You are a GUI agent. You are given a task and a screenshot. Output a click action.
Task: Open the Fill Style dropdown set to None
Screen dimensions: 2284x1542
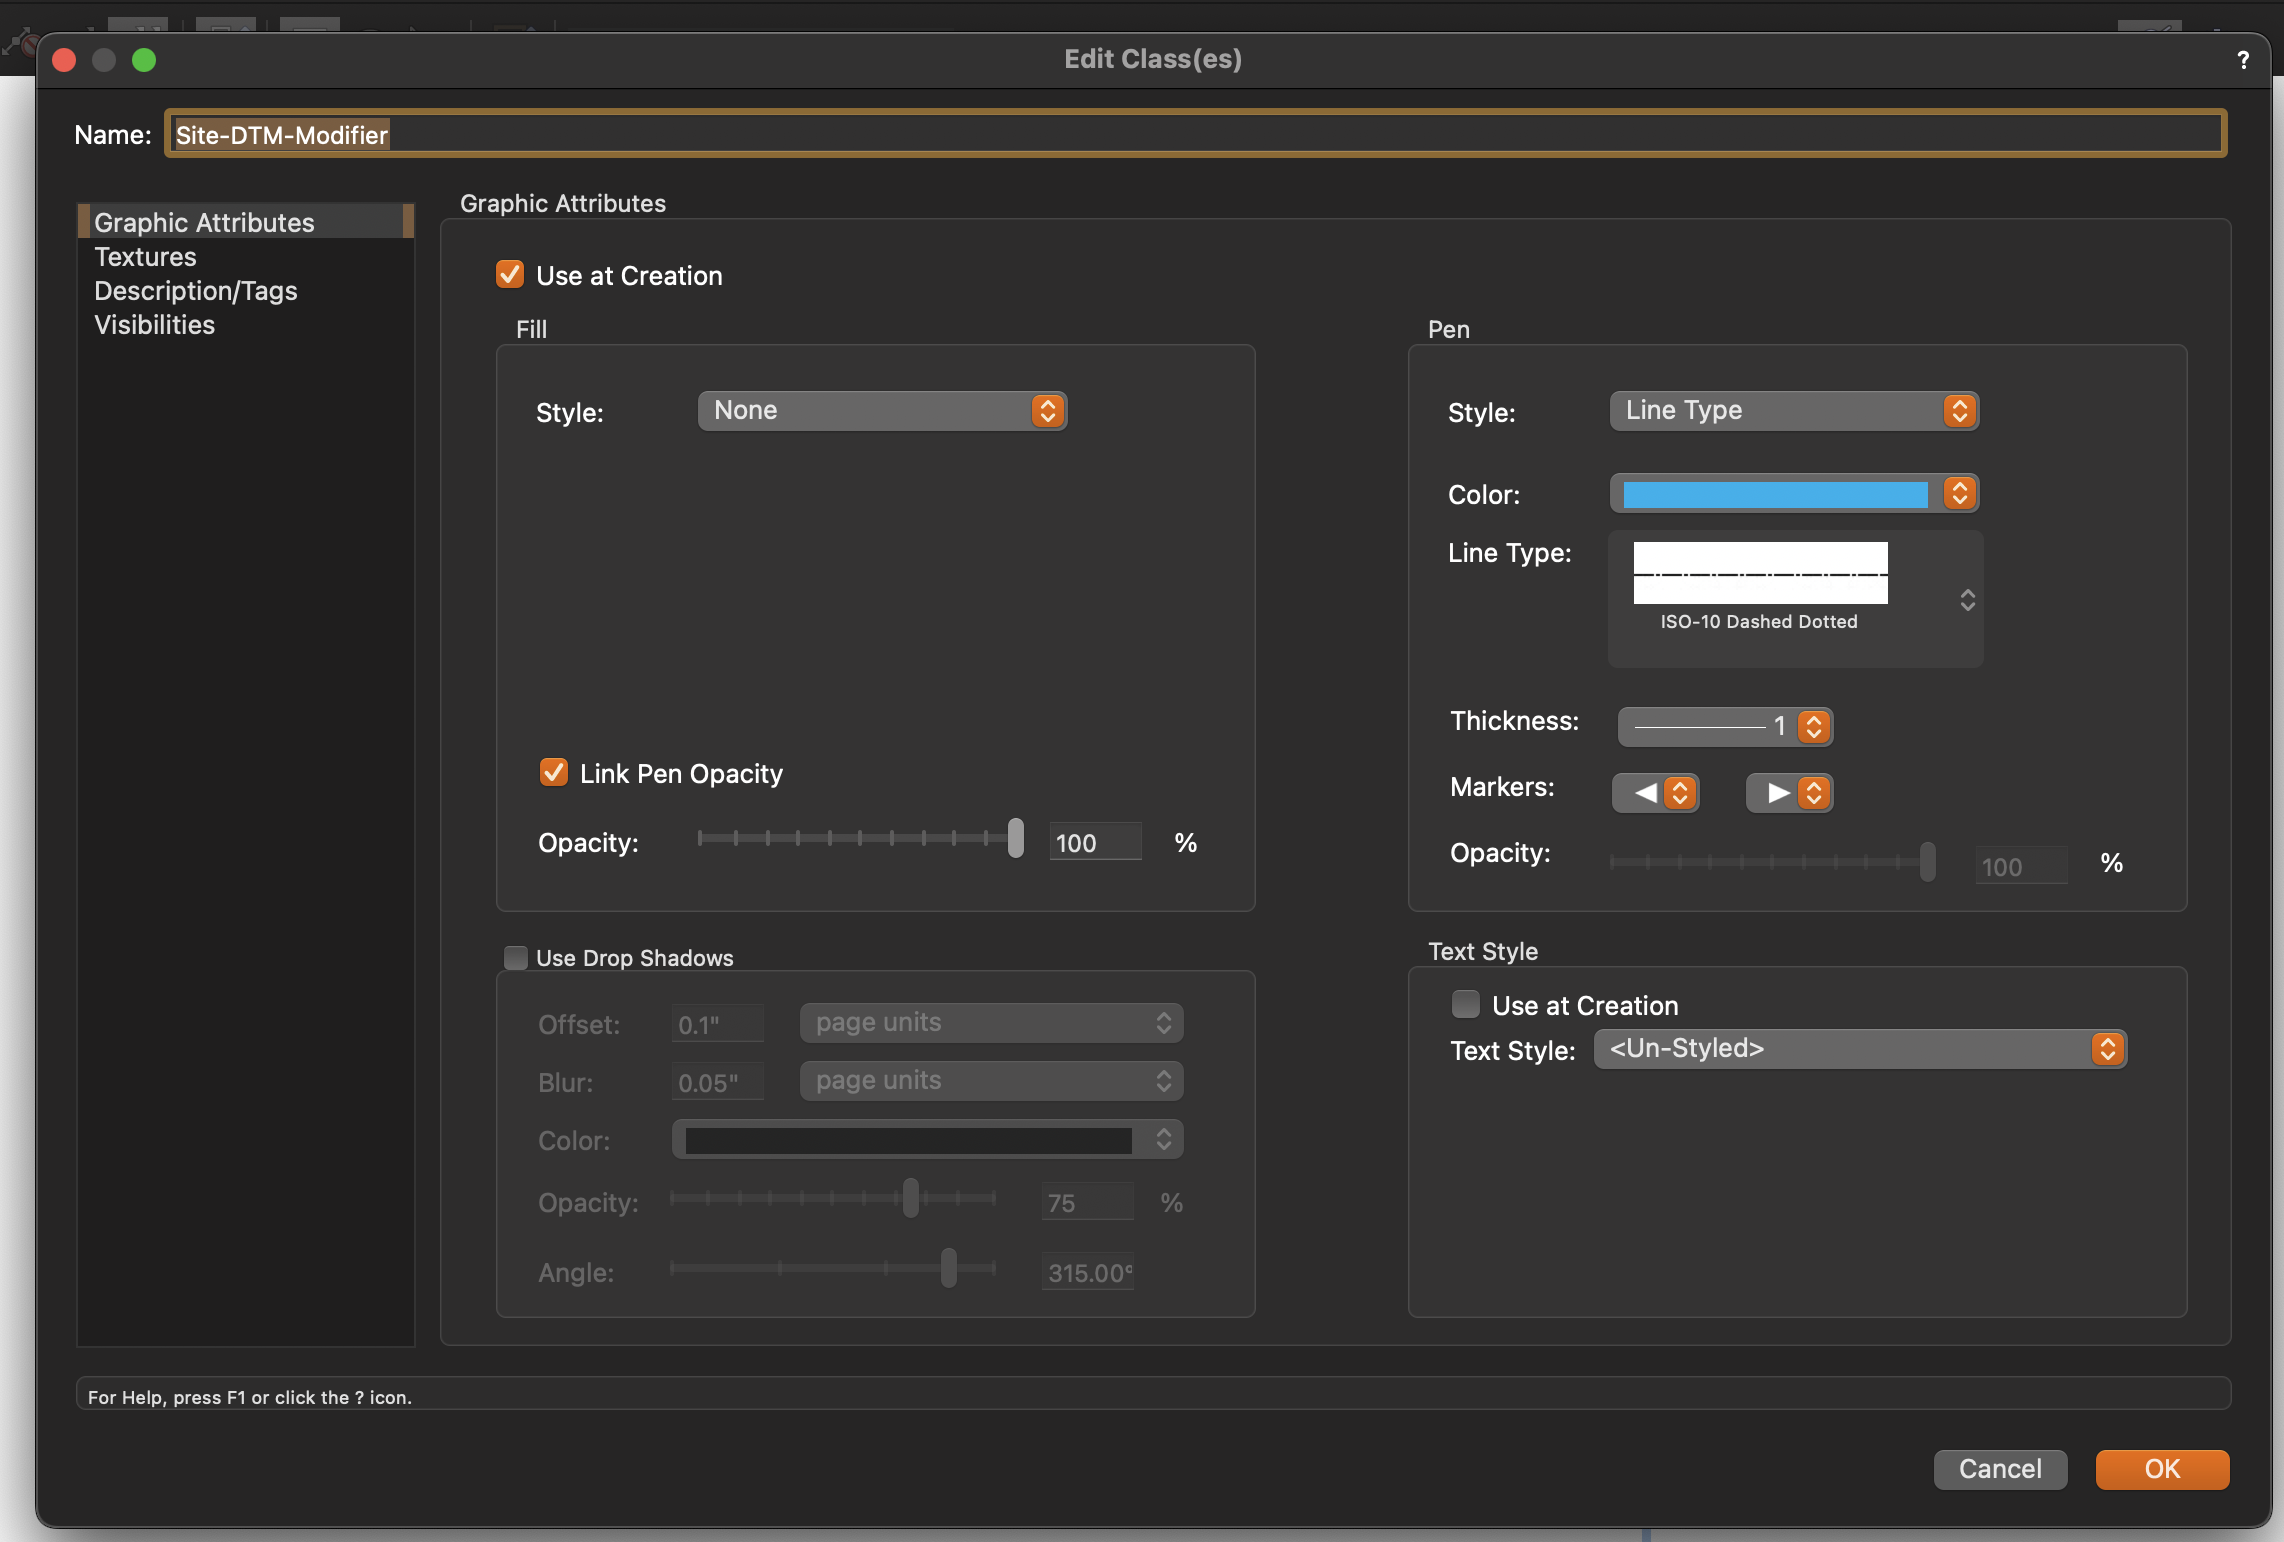pyautogui.click(x=882, y=411)
